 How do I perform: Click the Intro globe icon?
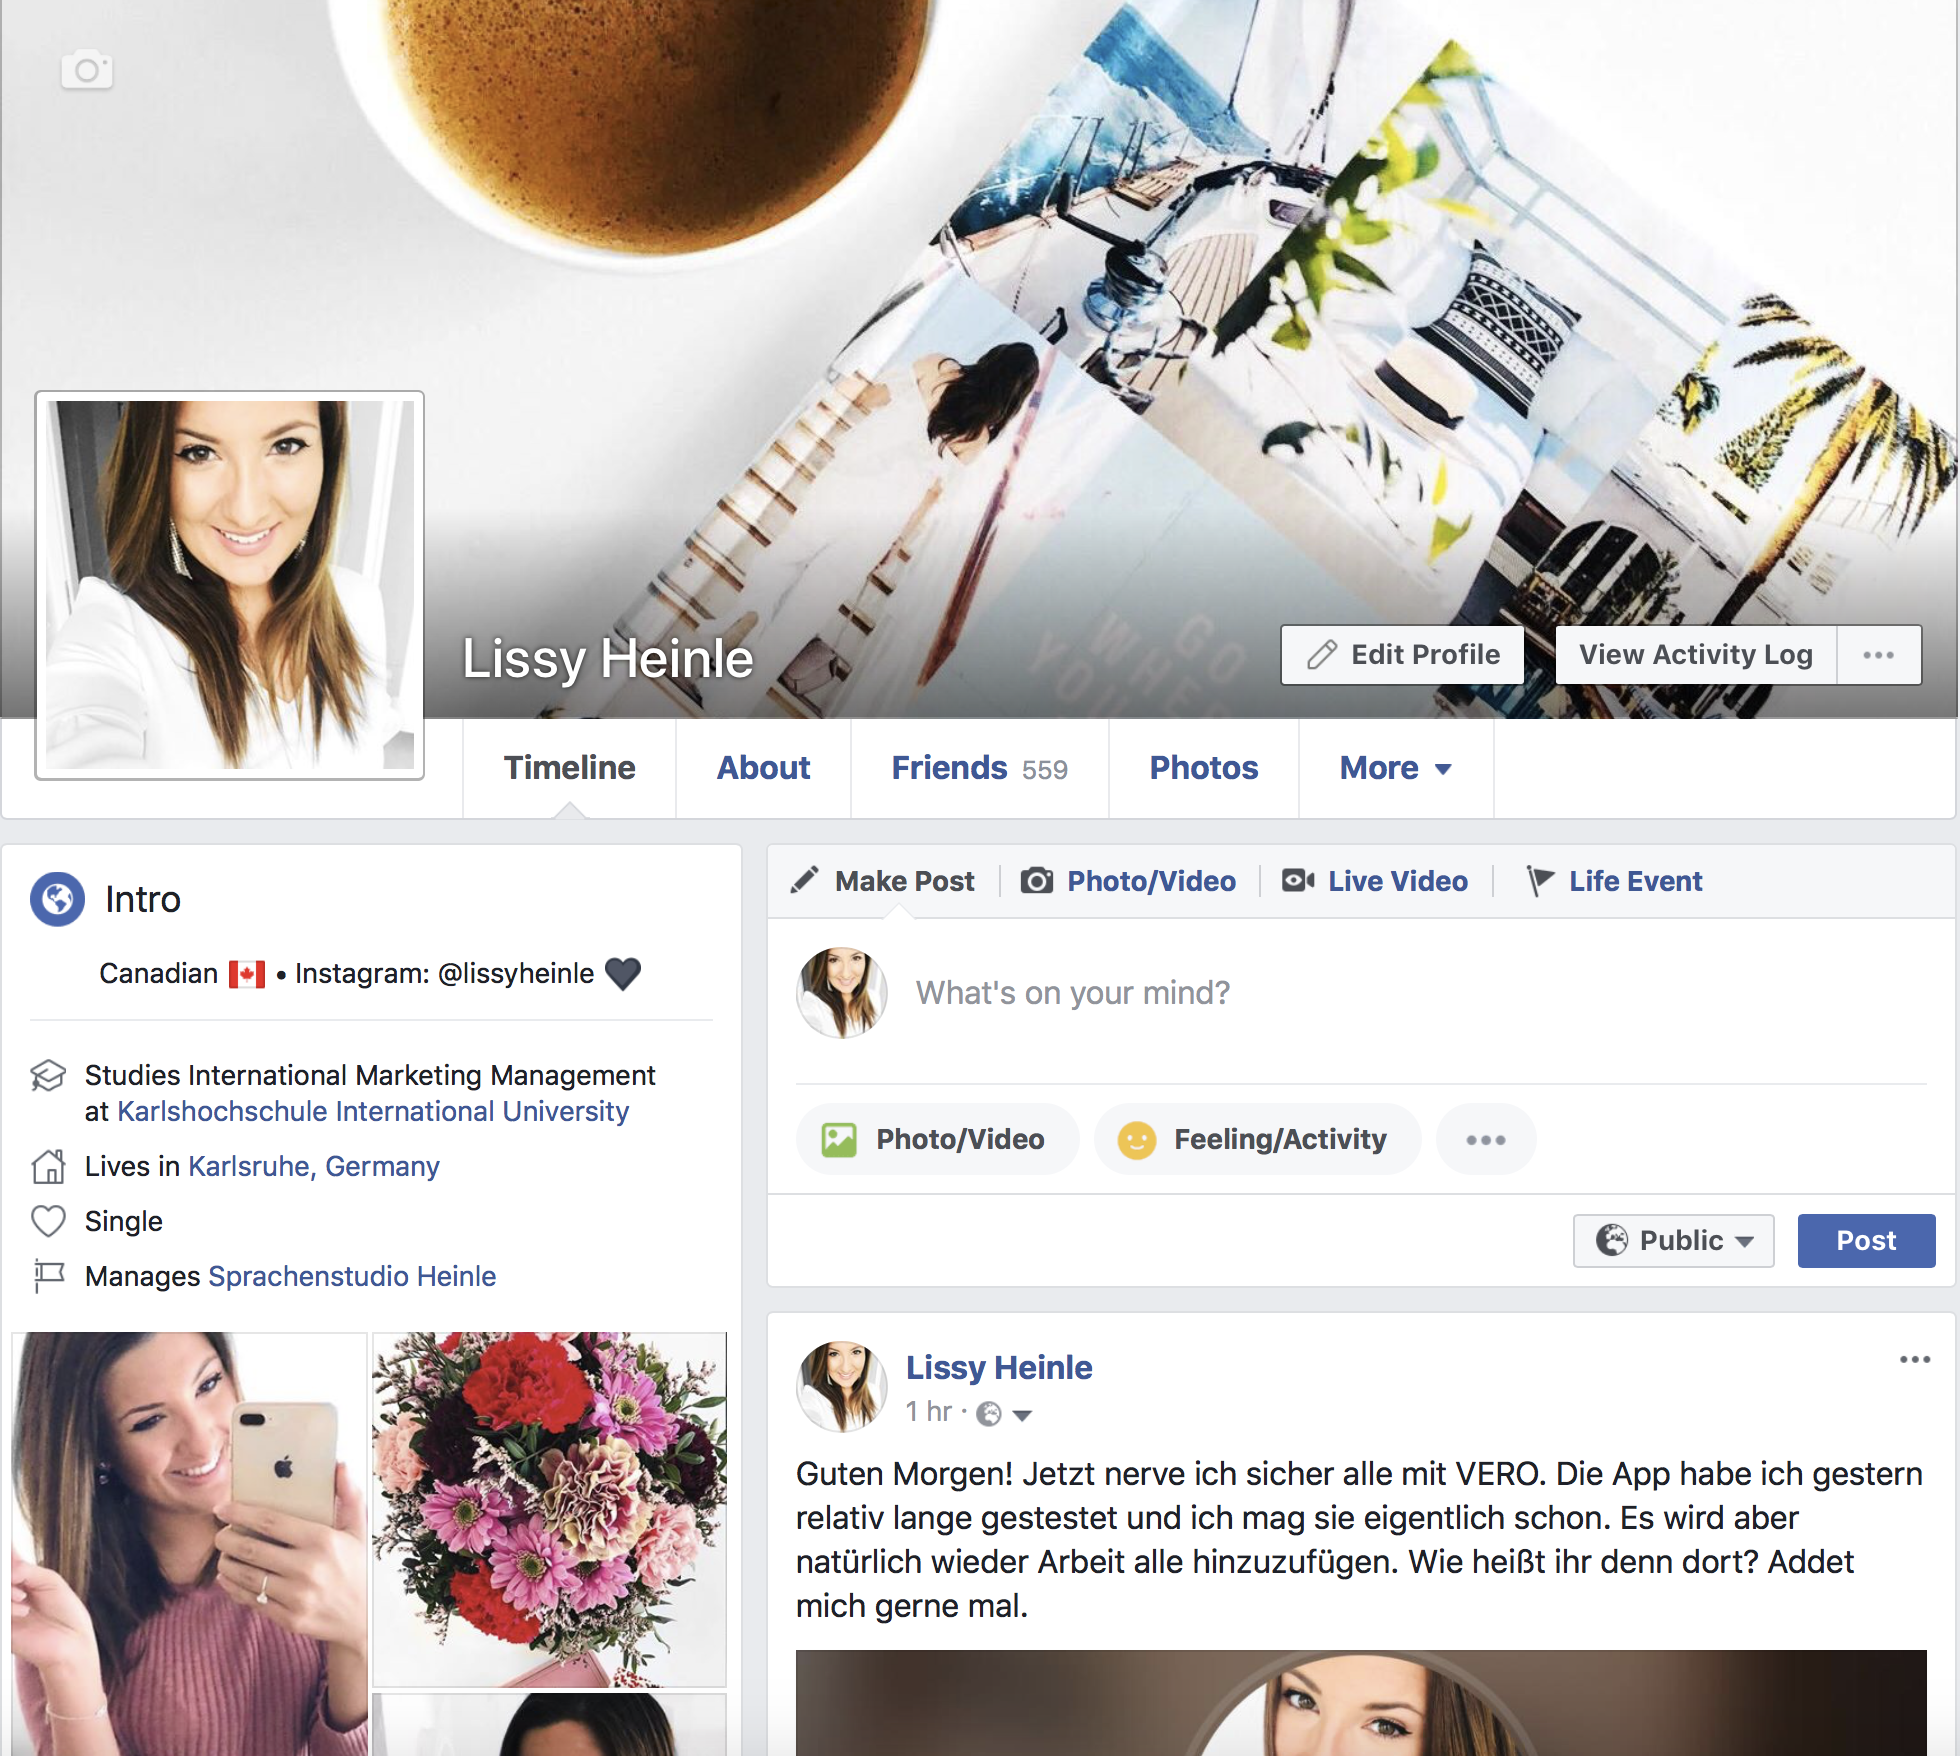tap(57, 899)
